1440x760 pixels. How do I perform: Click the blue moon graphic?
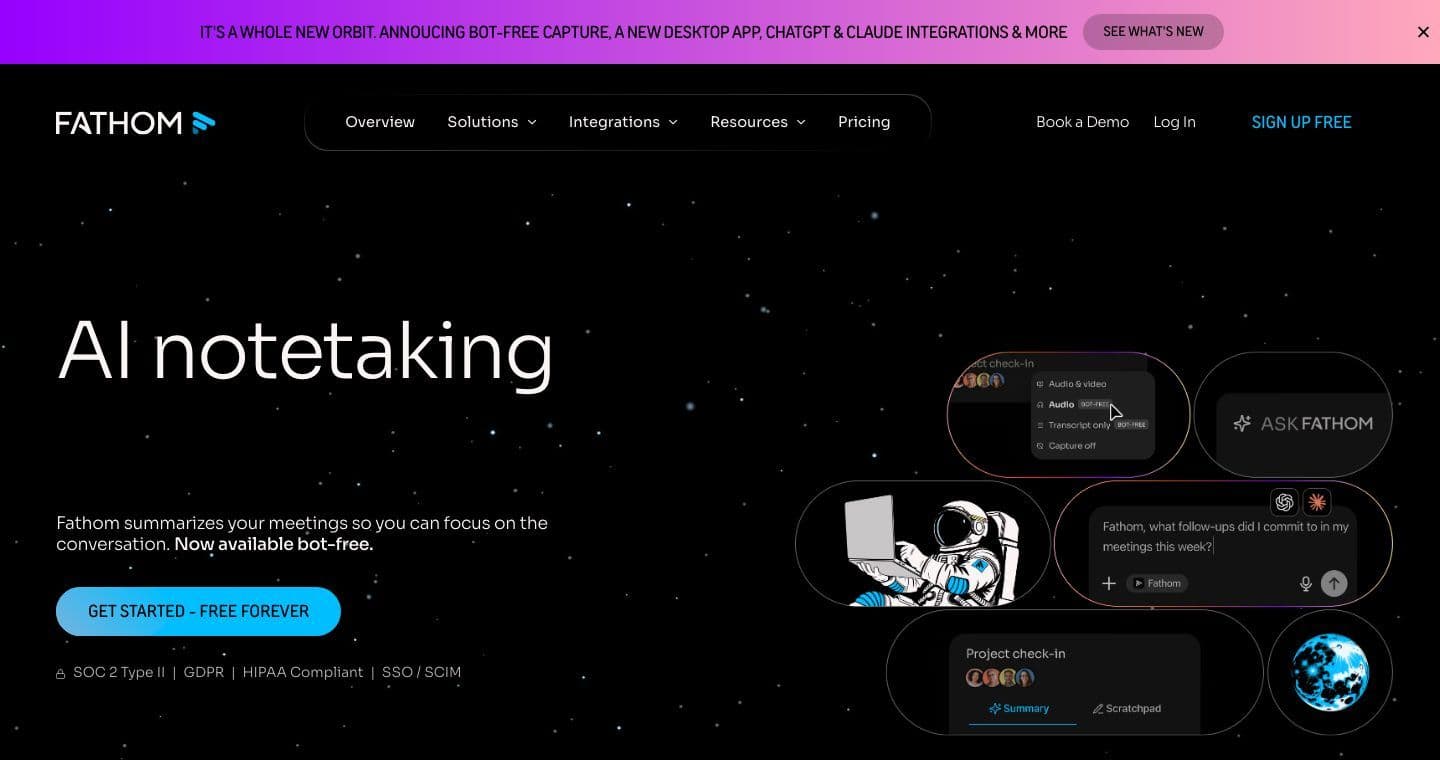click(x=1329, y=672)
